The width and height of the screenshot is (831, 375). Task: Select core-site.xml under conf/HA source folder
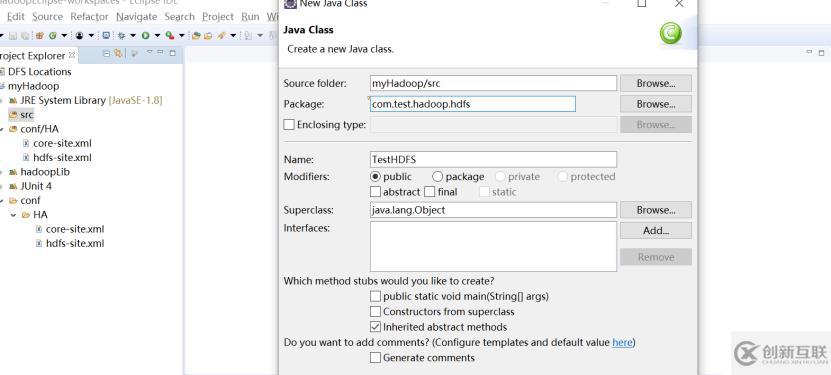click(62, 143)
